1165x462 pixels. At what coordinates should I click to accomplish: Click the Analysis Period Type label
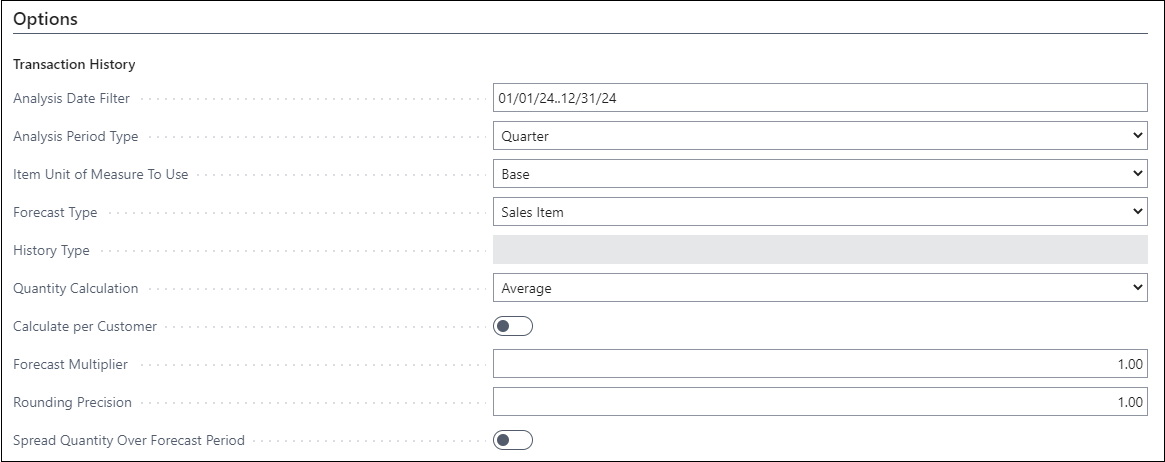click(x=75, y=136)
